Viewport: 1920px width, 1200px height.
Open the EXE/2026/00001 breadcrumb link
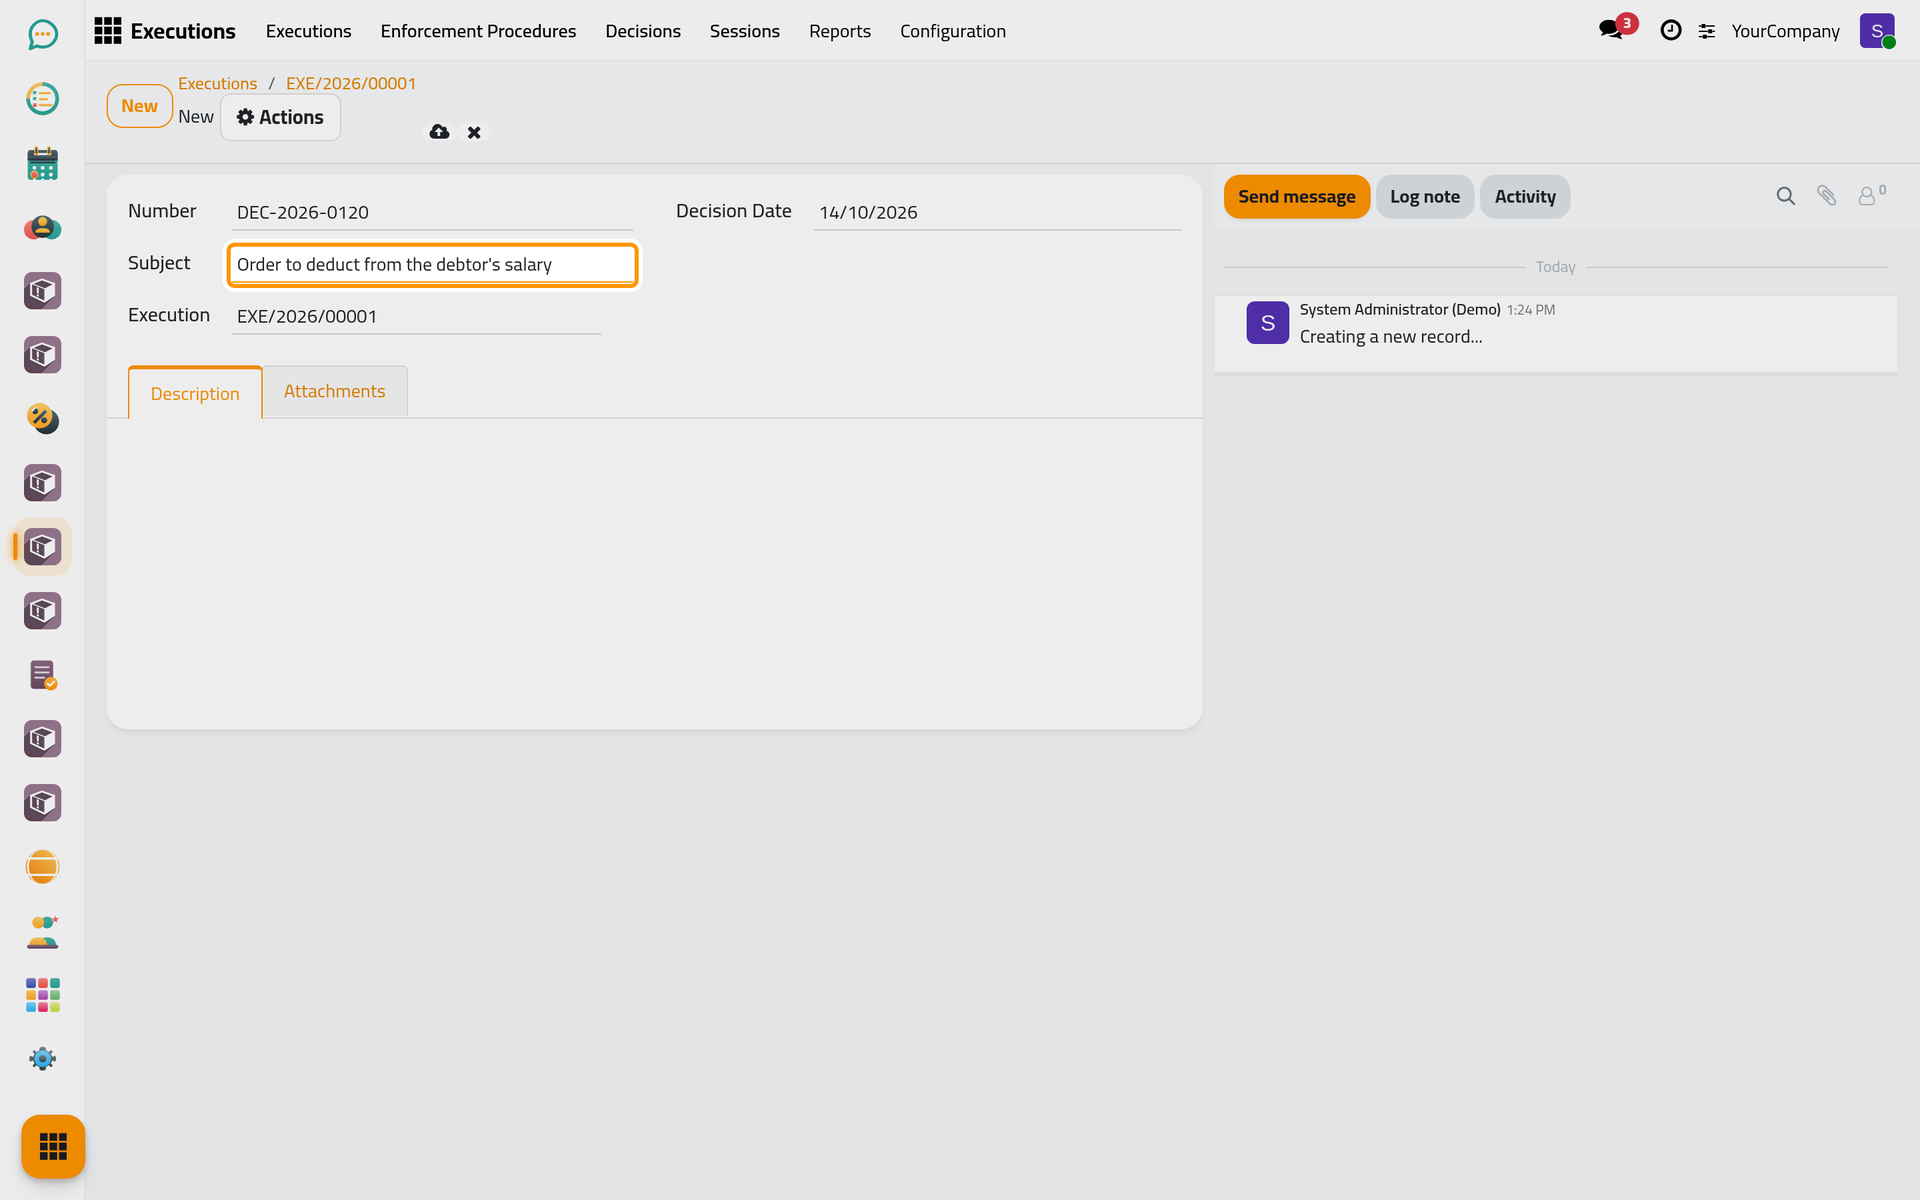tap(351, 83)
